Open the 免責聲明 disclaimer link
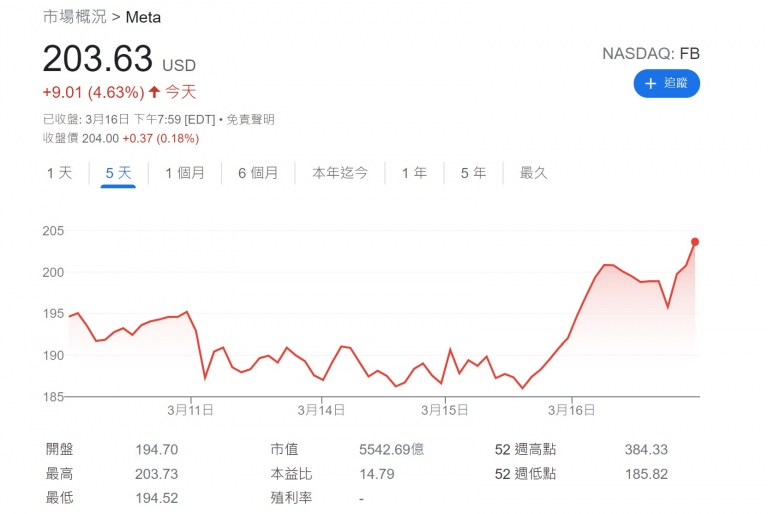The width and height of the screenshot is (768, 514). tap(250, 120)
